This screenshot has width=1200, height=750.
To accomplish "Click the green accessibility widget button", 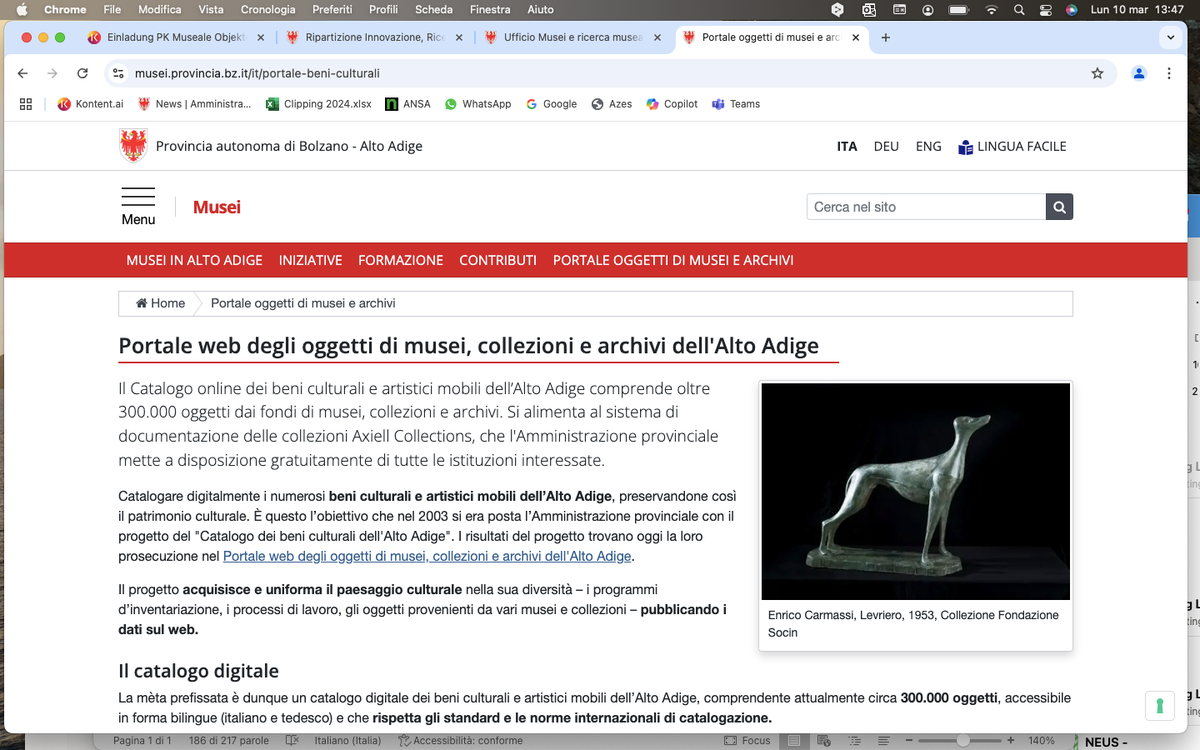I will (x=1159, y=705).
